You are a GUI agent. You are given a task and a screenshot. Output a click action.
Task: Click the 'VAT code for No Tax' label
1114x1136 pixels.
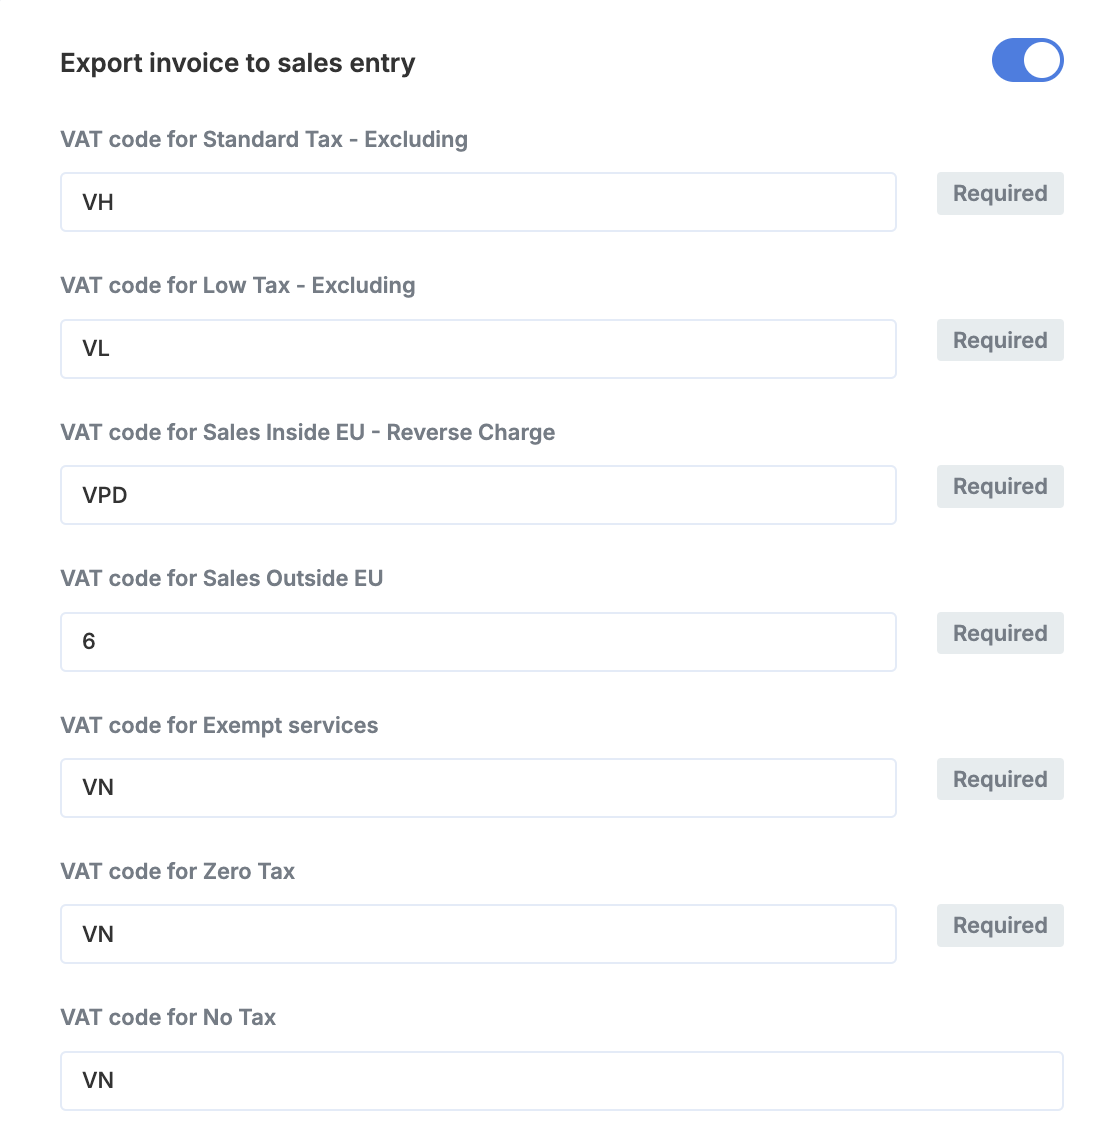tap(168, 1017)
